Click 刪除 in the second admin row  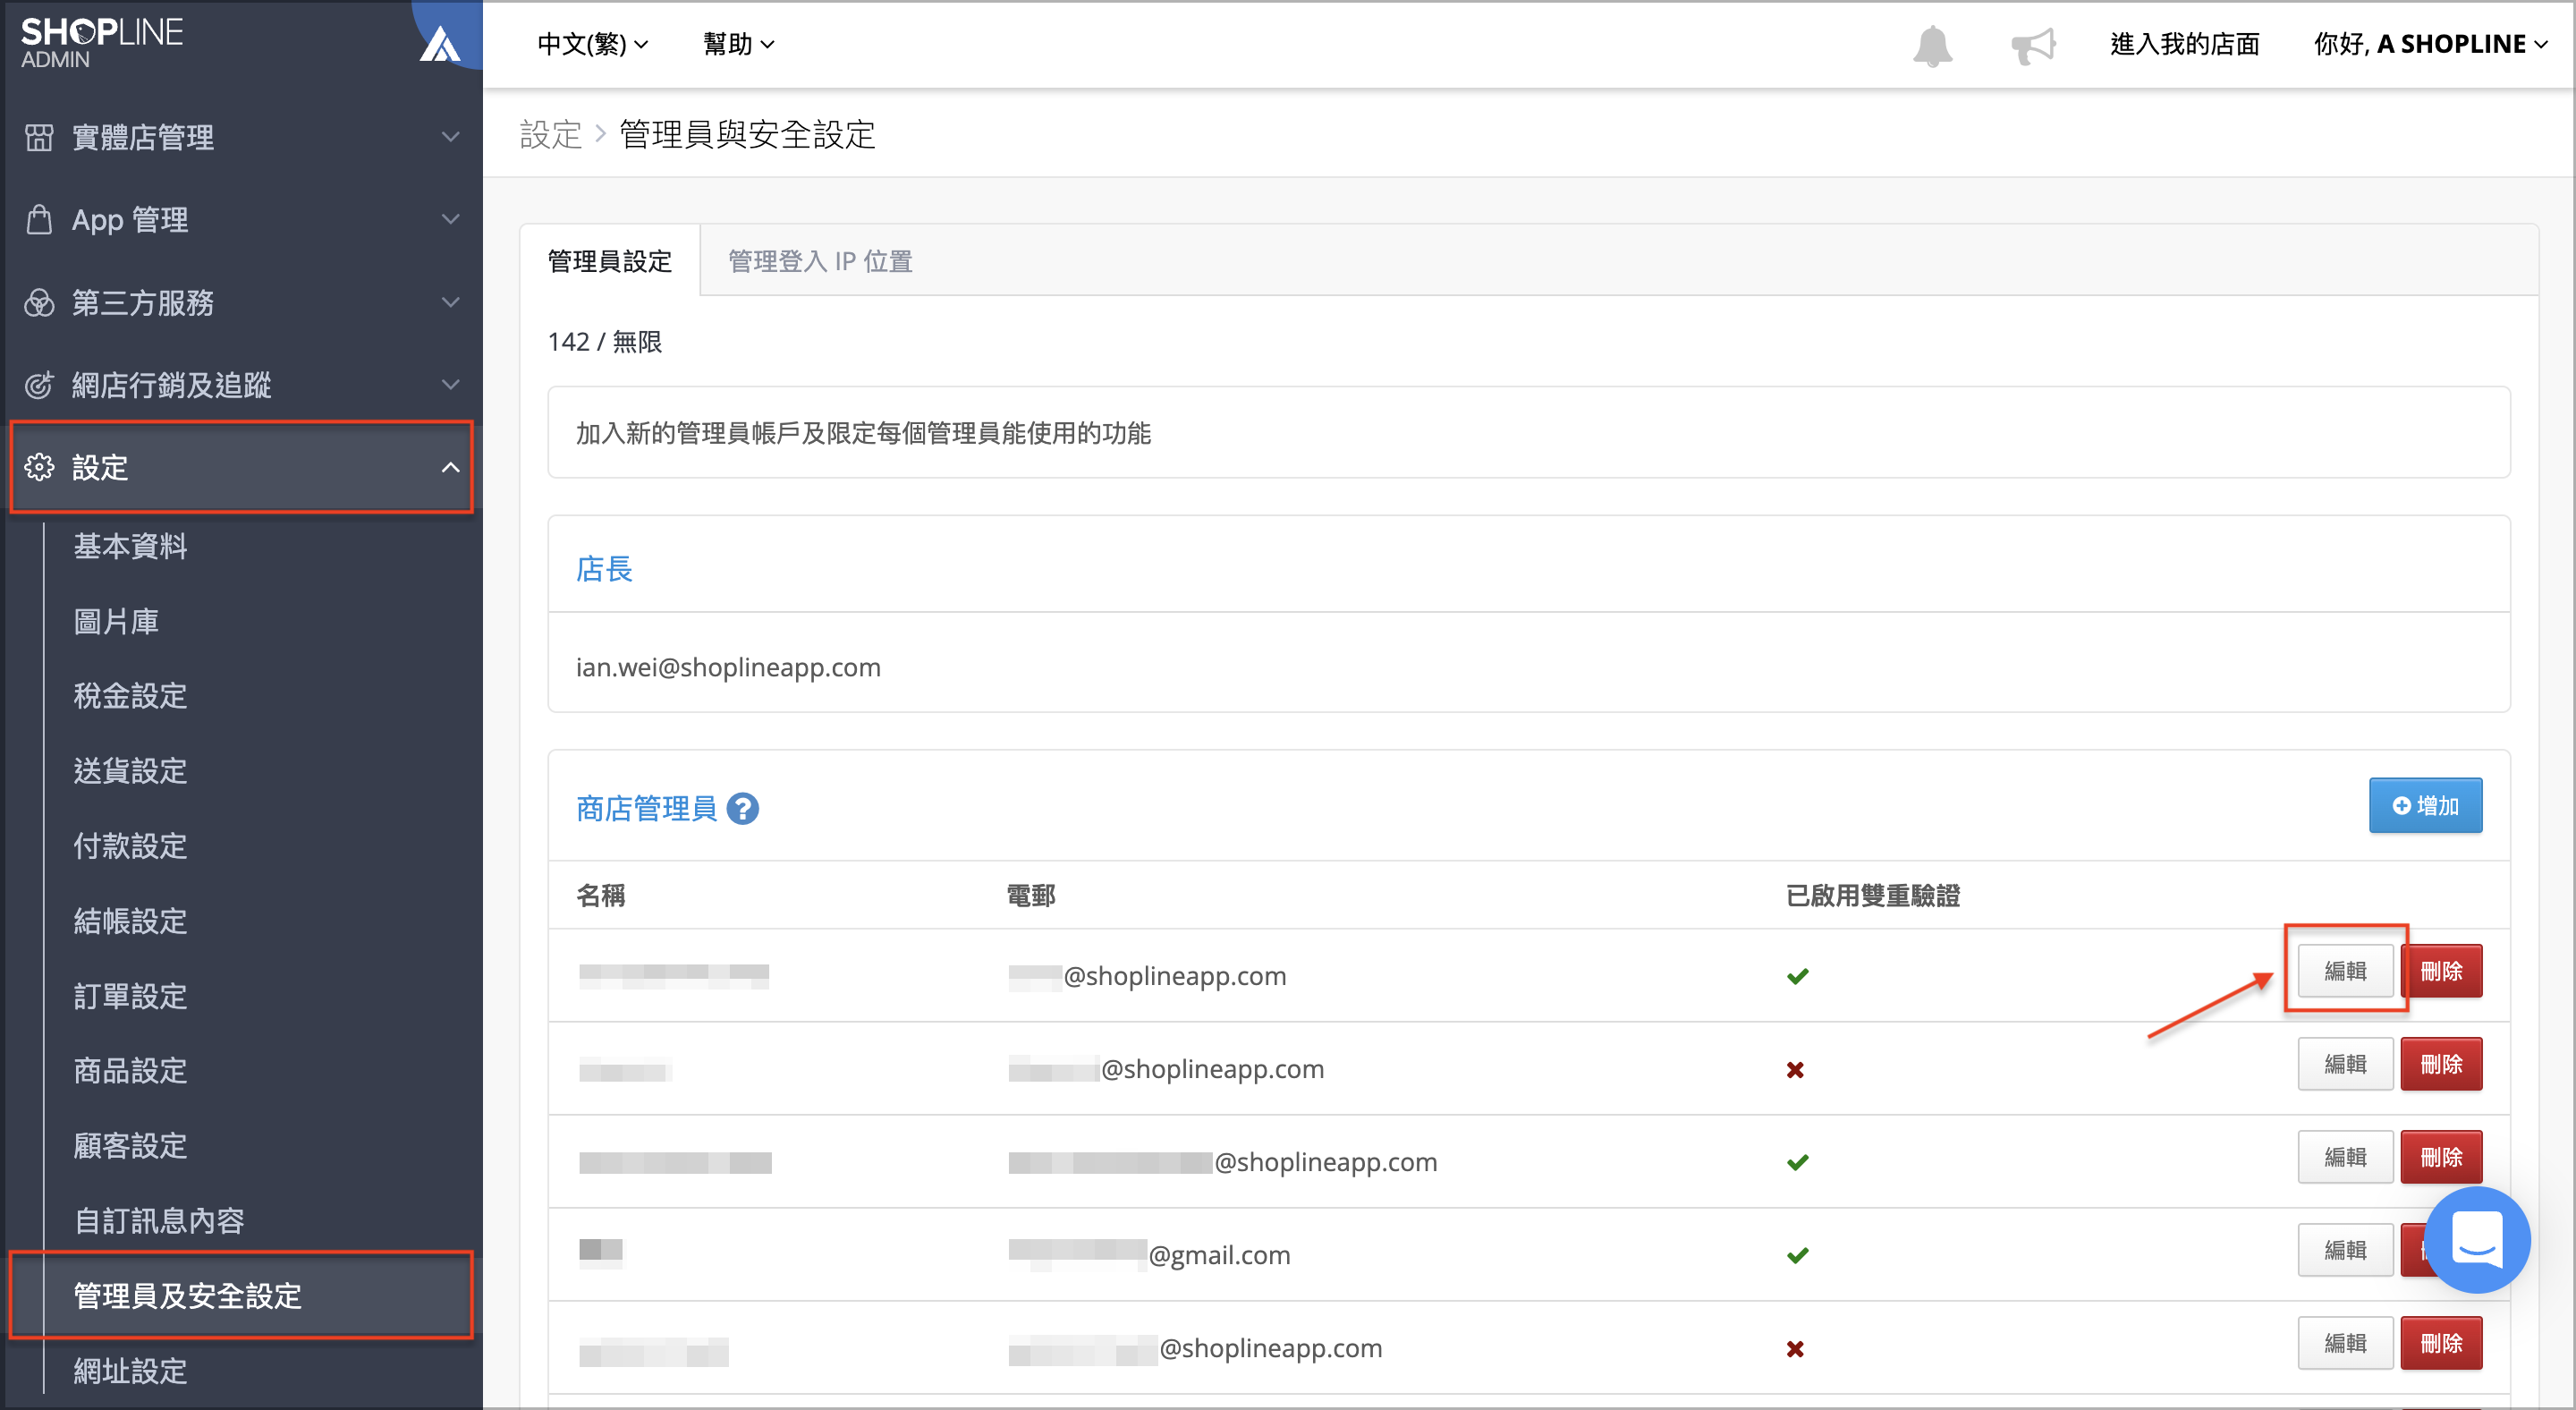coord(2441,1063)
